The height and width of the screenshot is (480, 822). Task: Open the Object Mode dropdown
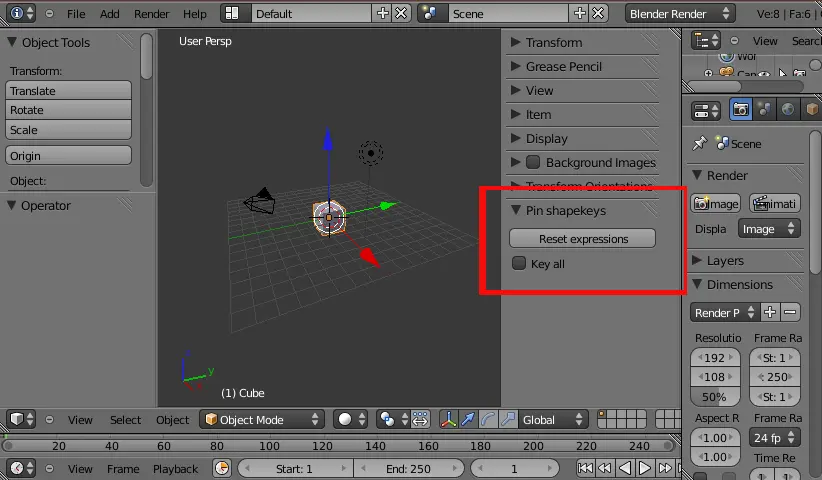pos(262,420)
